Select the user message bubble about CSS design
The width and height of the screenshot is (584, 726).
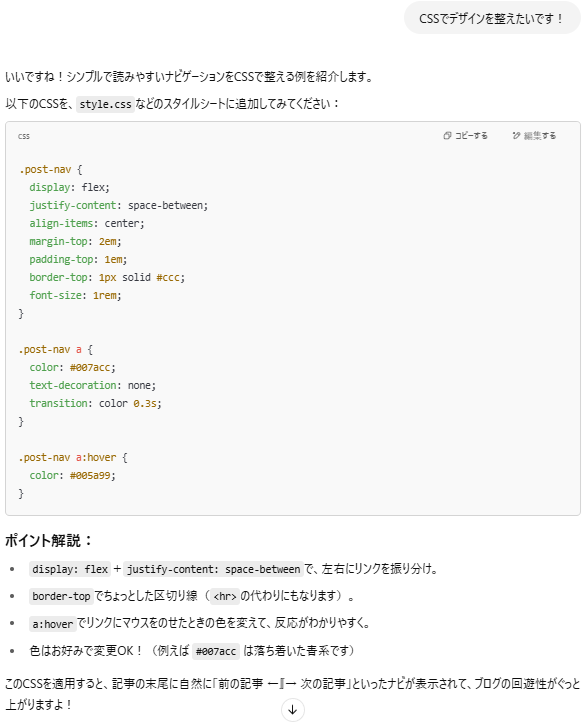pos(492,19)
